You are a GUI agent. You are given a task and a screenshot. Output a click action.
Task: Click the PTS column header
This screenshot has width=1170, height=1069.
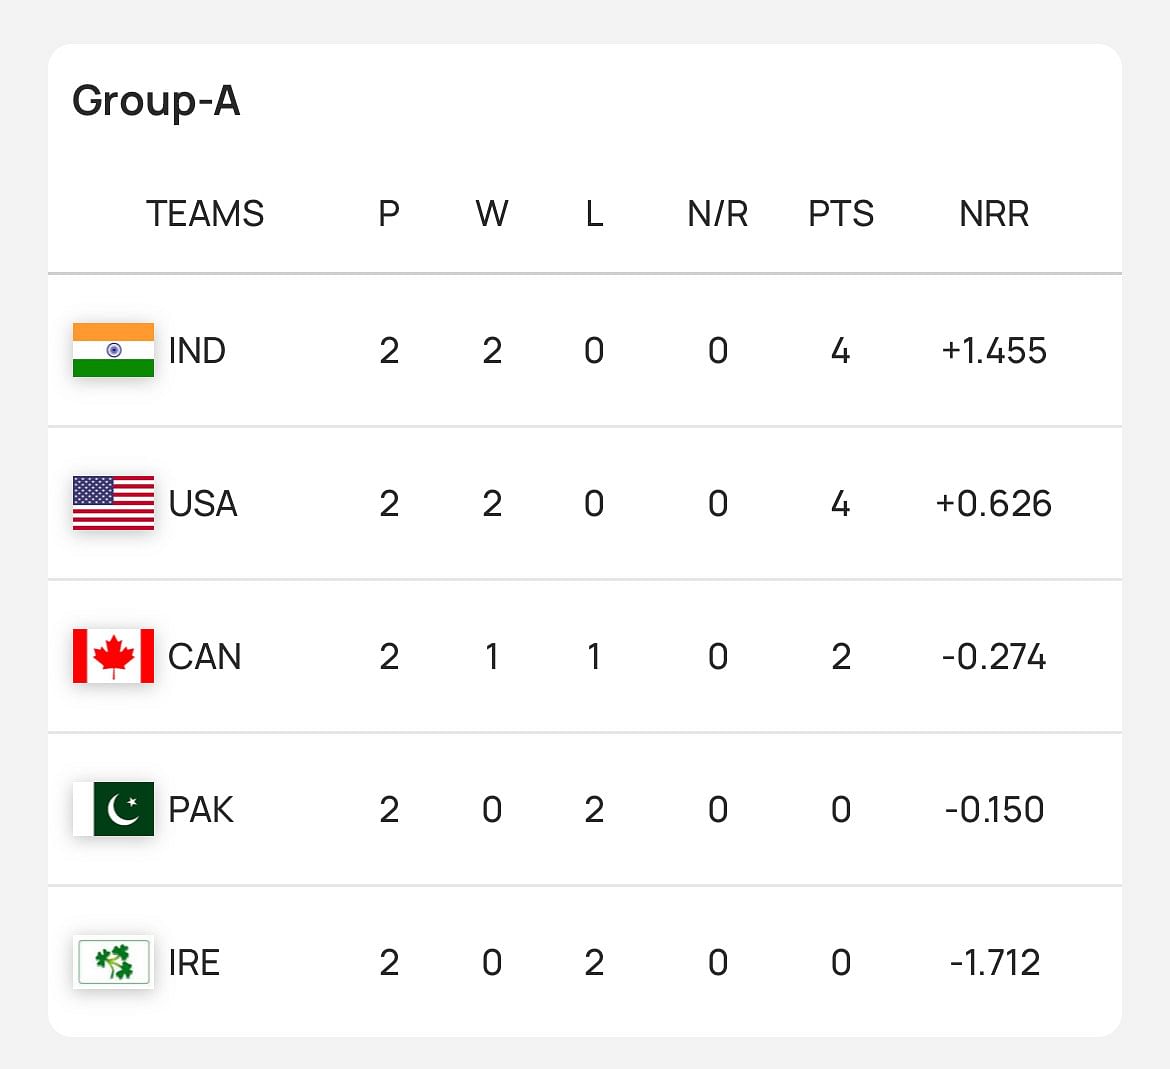pos(840,214)
